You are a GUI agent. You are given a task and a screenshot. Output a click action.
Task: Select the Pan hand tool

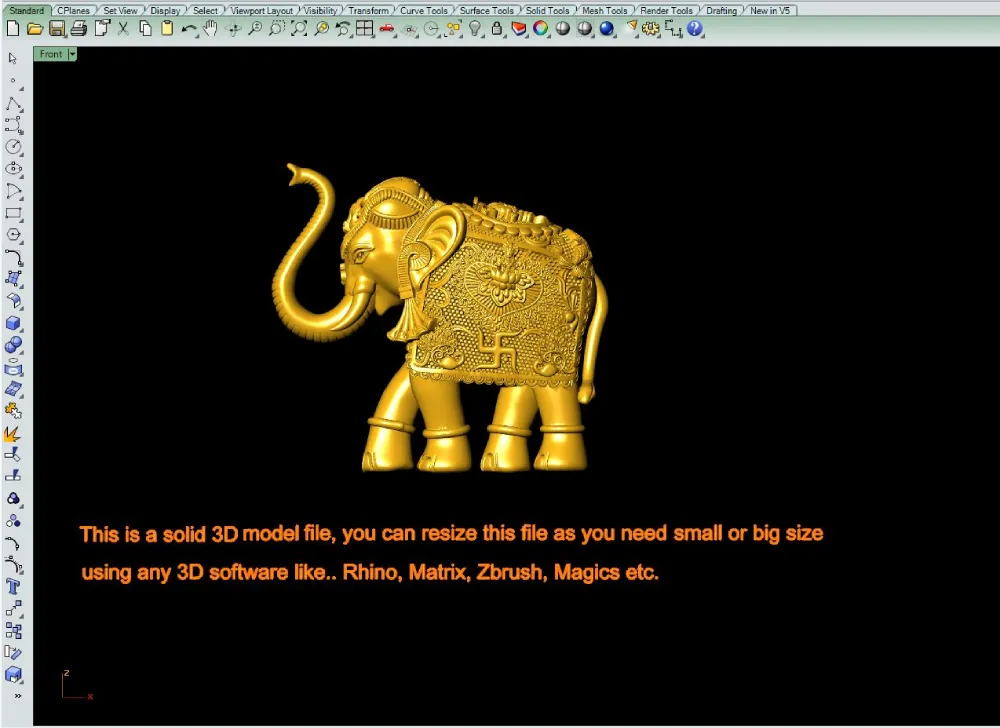[x=211, y=29]
